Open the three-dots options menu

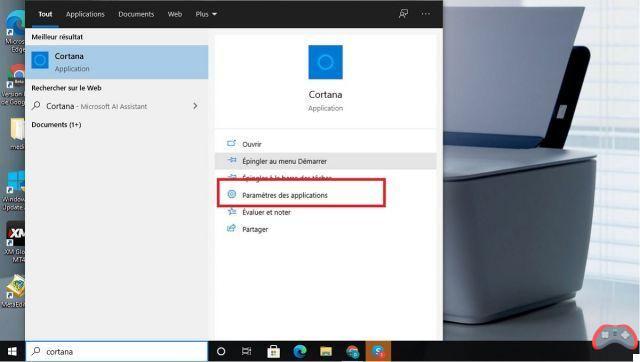[x=425, y=14]
